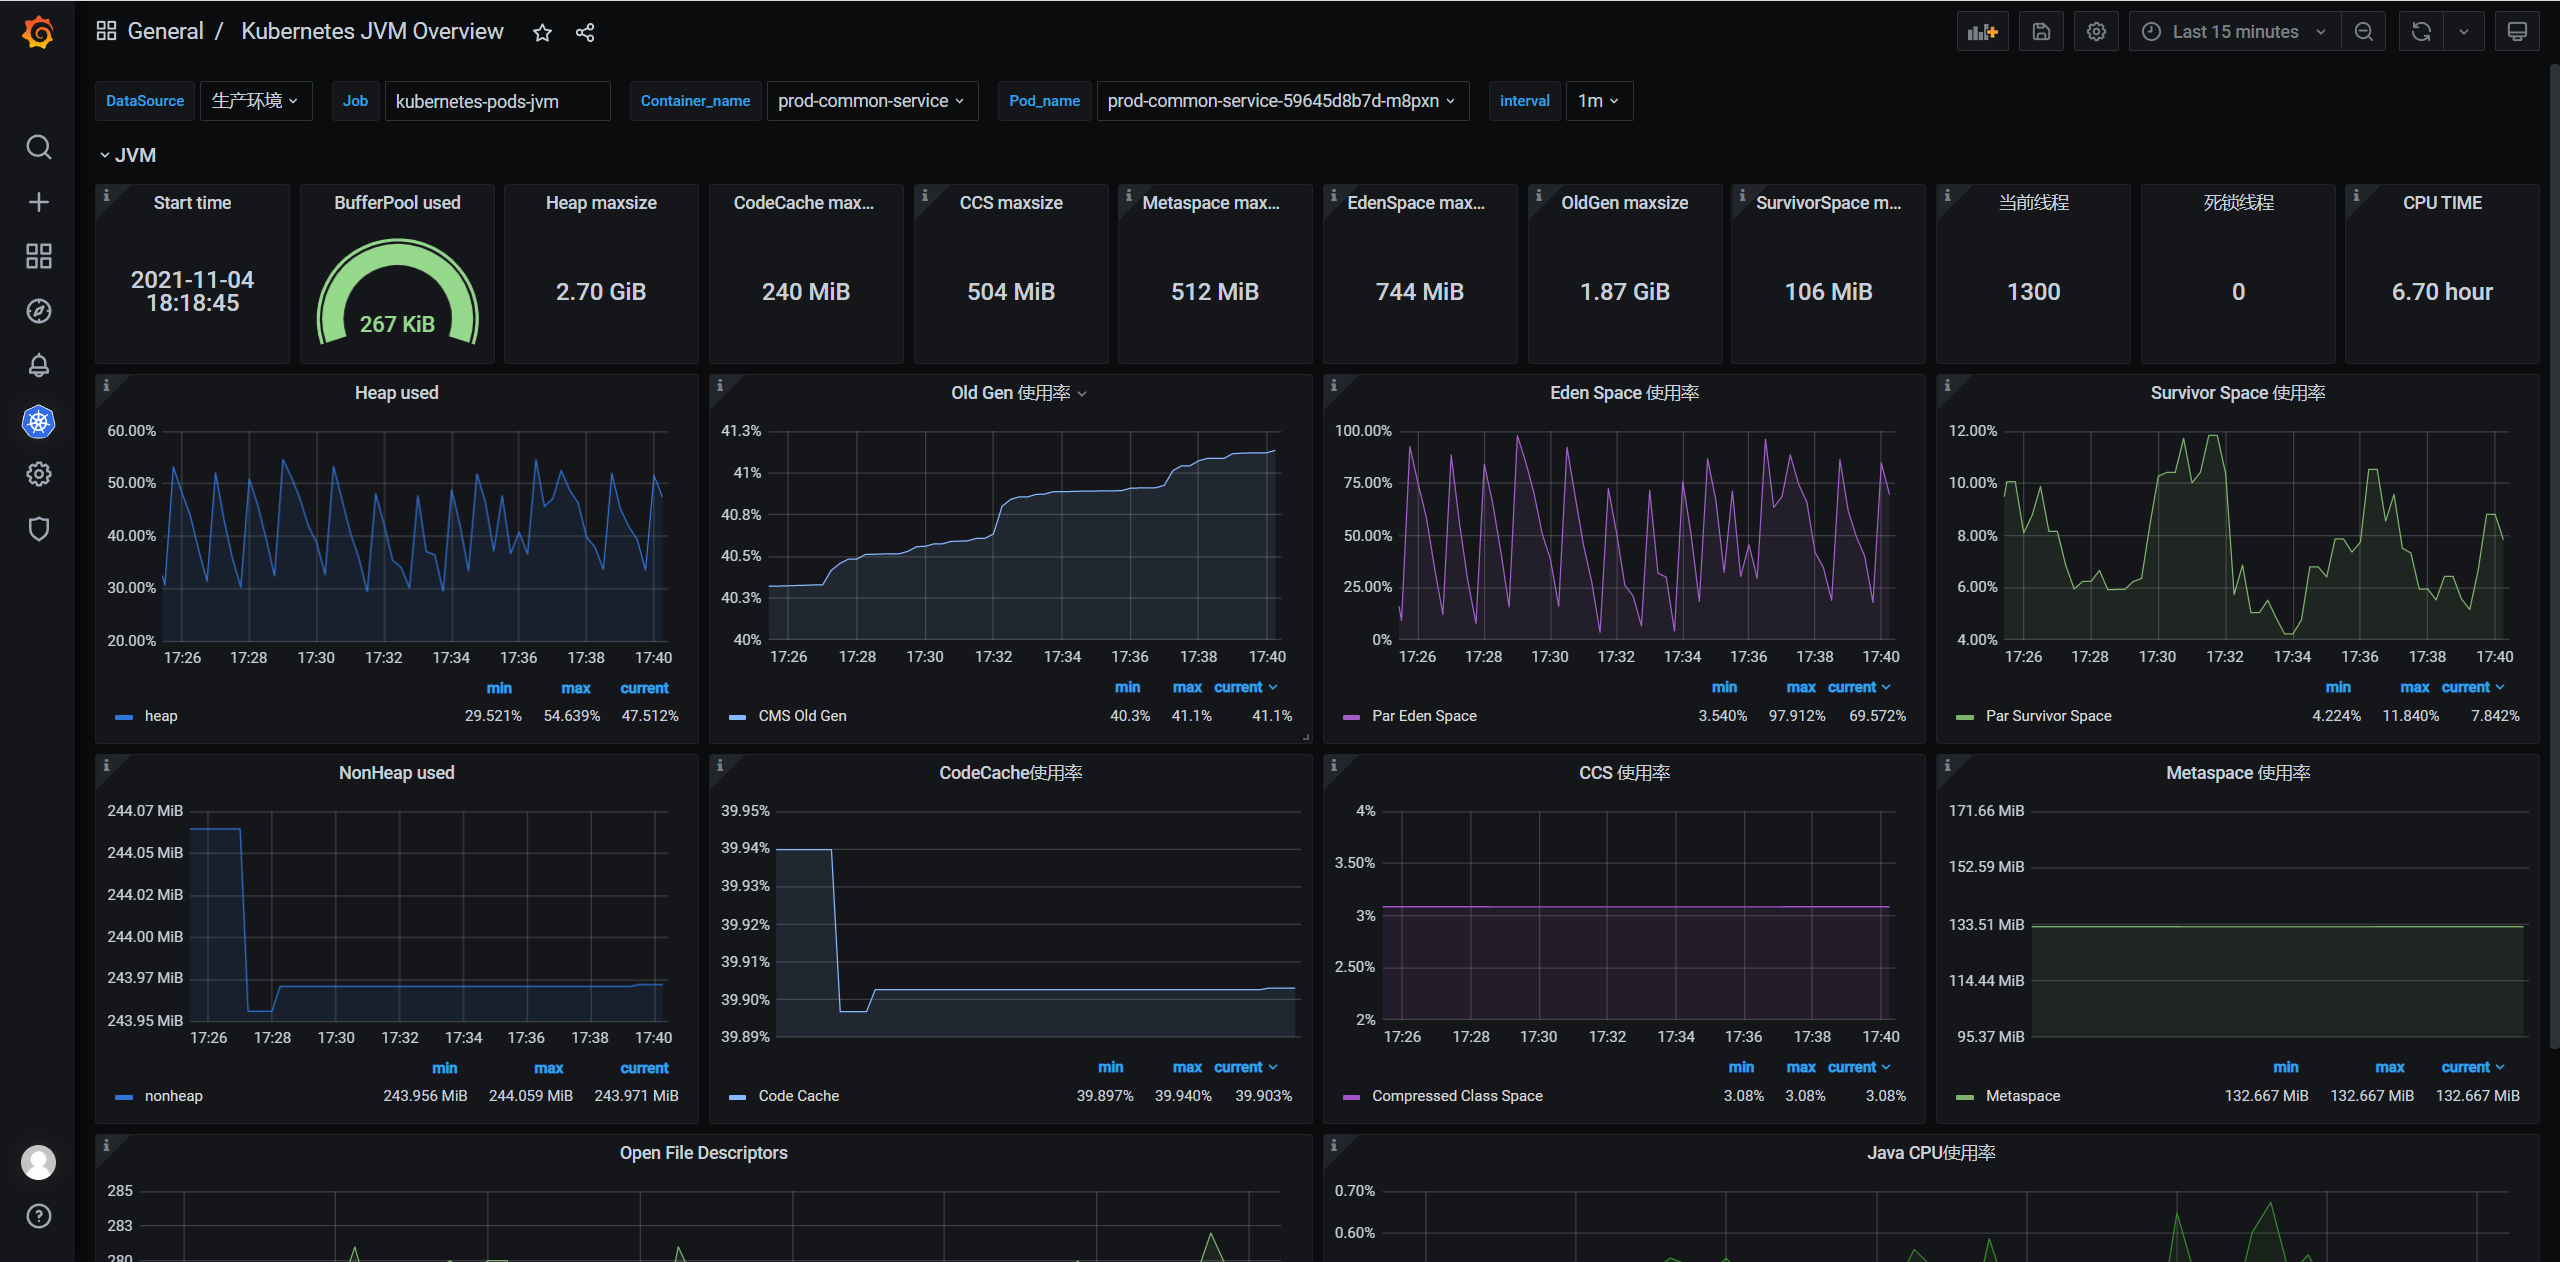2560x1262 pixels.
Task: Open the Last 15 minutes time picker
Action: 2234,32
